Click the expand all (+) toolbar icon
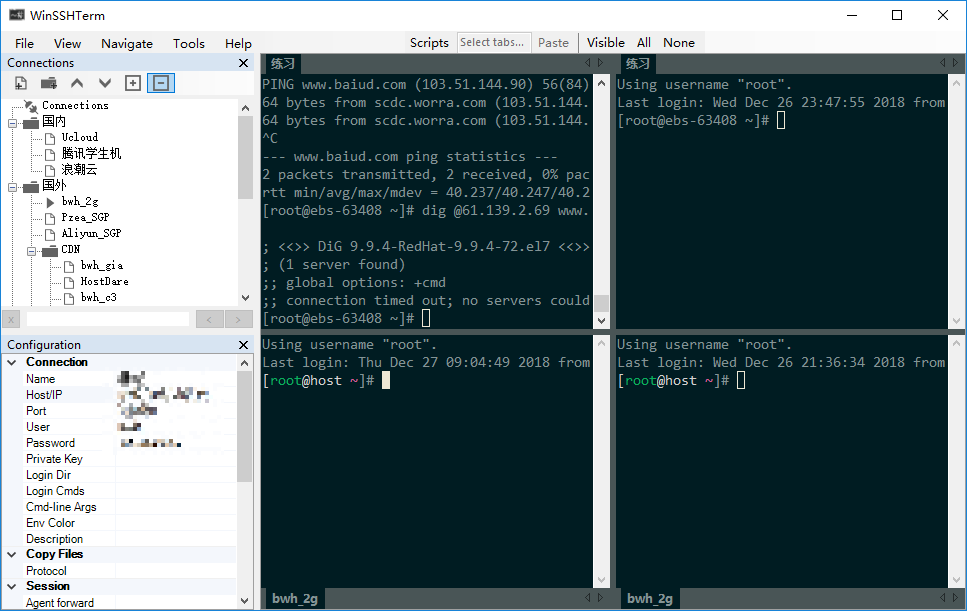967x611 pixels. pyautogui.click(x=133, y=83)
